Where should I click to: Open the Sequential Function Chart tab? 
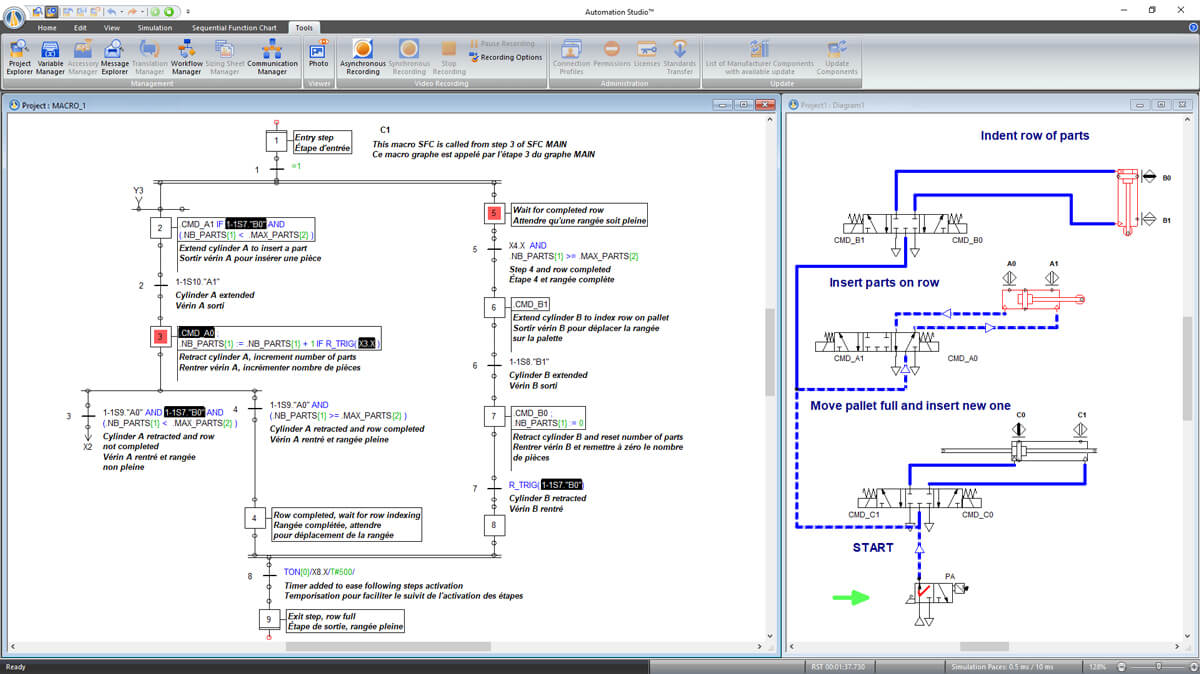pos(234,28)
